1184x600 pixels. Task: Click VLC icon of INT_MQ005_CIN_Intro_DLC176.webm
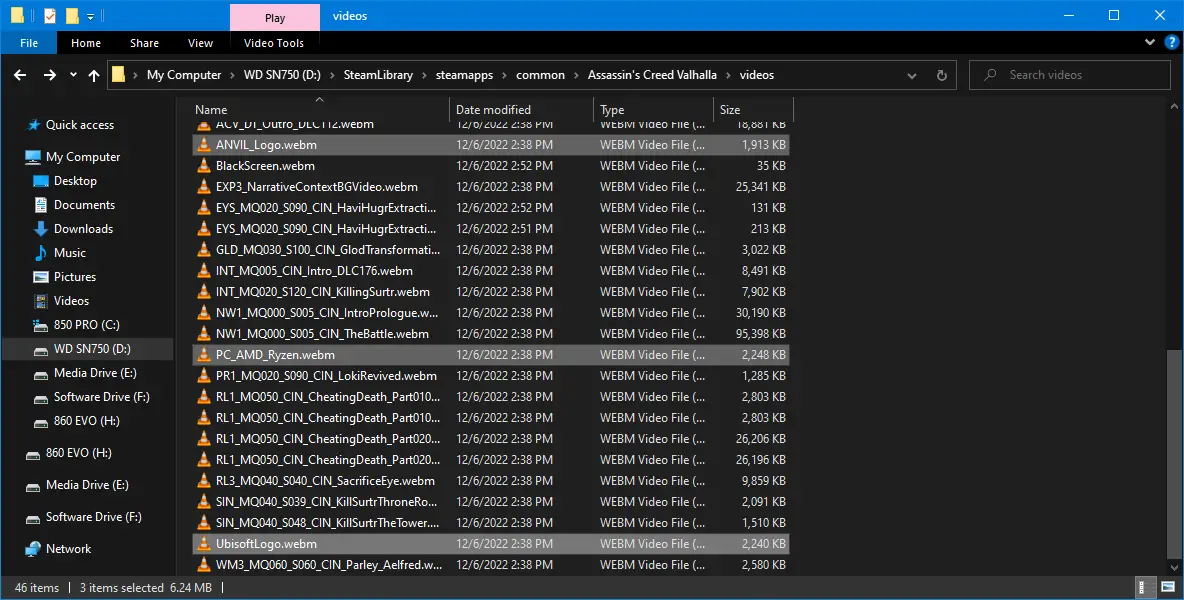[203, 270]
